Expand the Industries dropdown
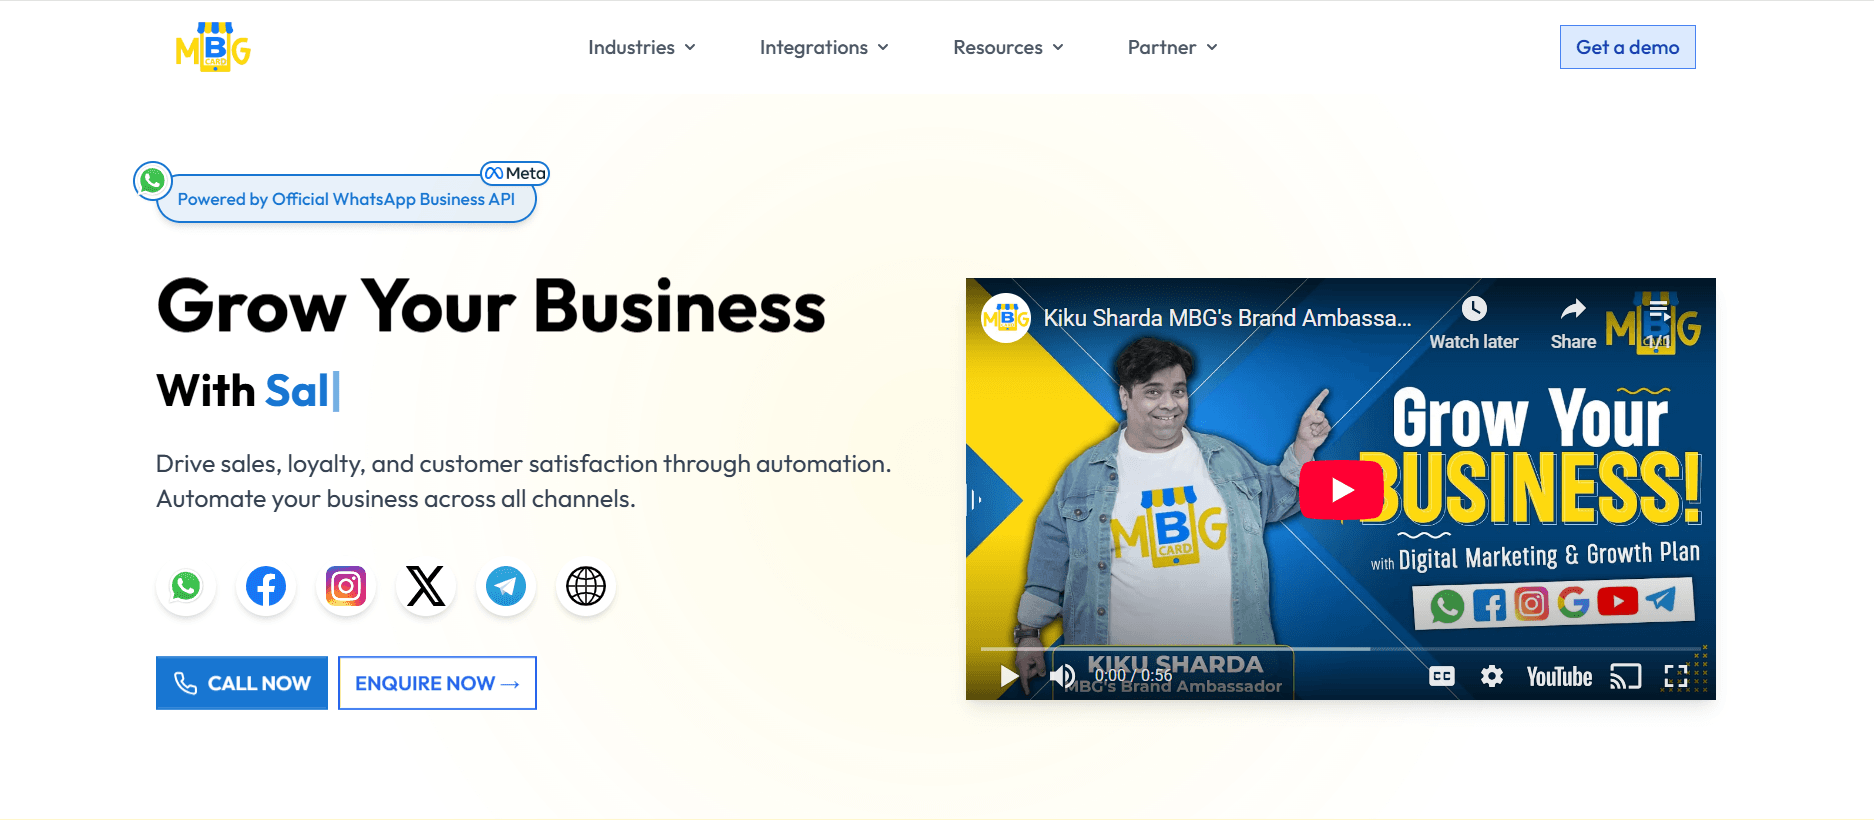This screenshot has height=823, width=1874. point(641,47)
